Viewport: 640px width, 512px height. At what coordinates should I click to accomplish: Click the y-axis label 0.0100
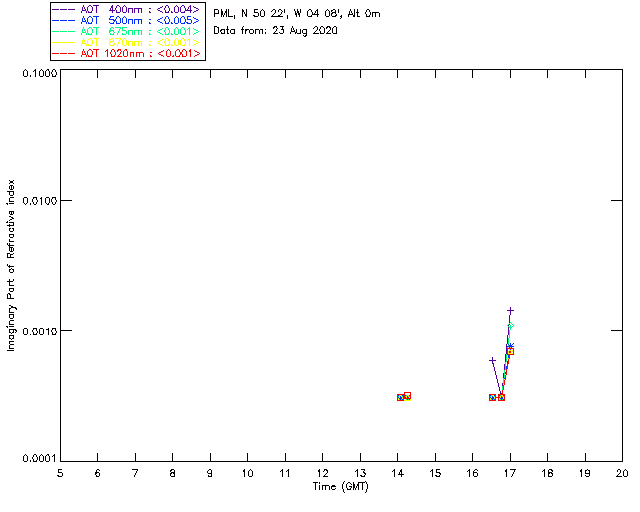(39, 200)
